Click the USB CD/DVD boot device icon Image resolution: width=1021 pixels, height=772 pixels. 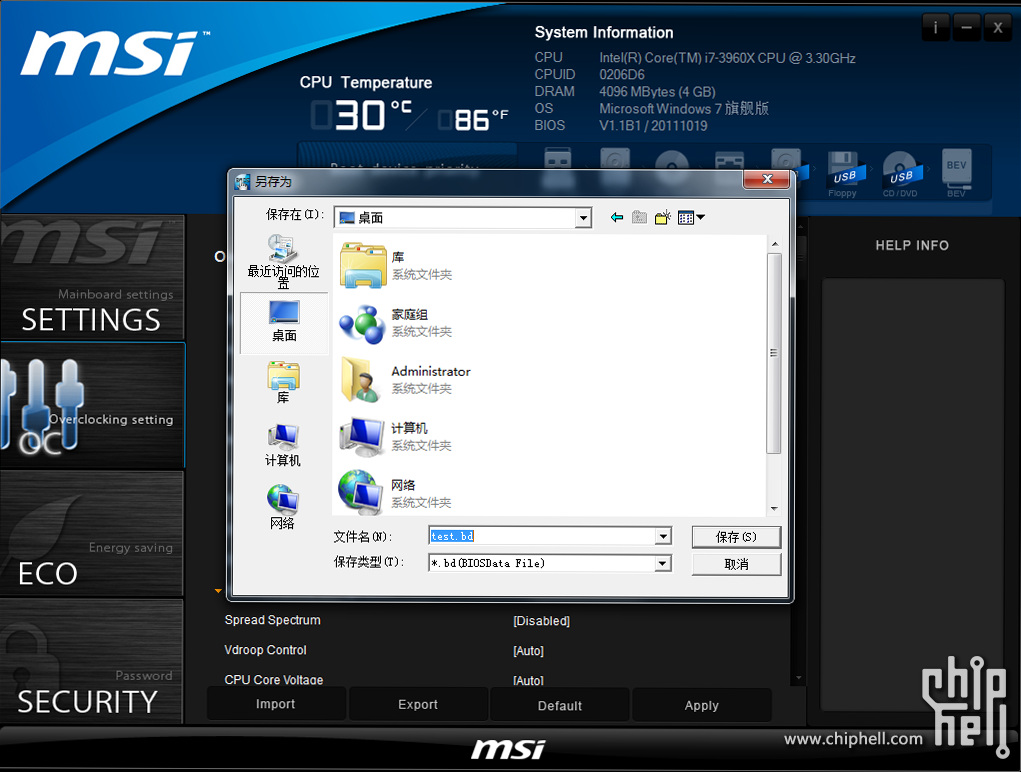tap(901, 174)
